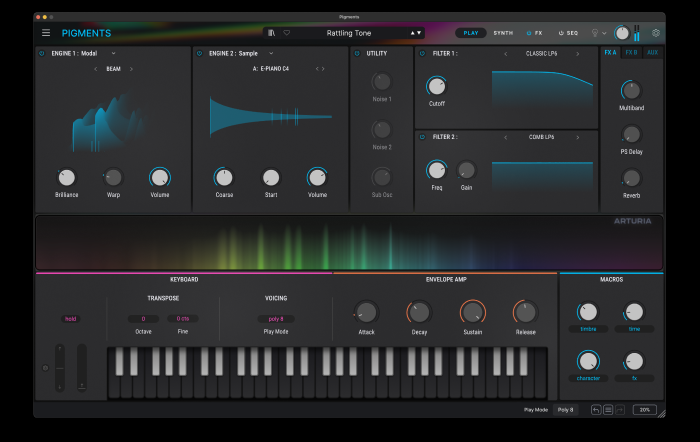Open the poly 8 Play Mode selector
This screenshot has width=700, height=442.
tap(276, 319)
